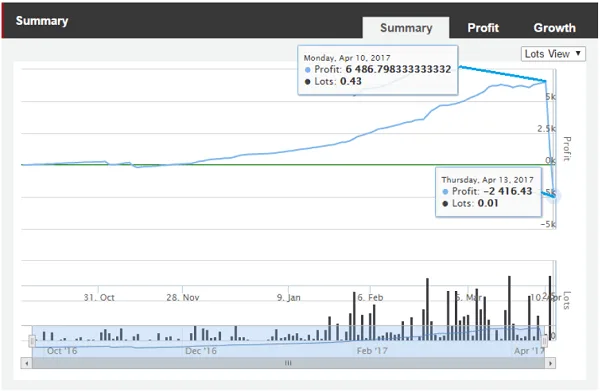Click the left scroll arrow of chart navigator

tap(26, 363)
